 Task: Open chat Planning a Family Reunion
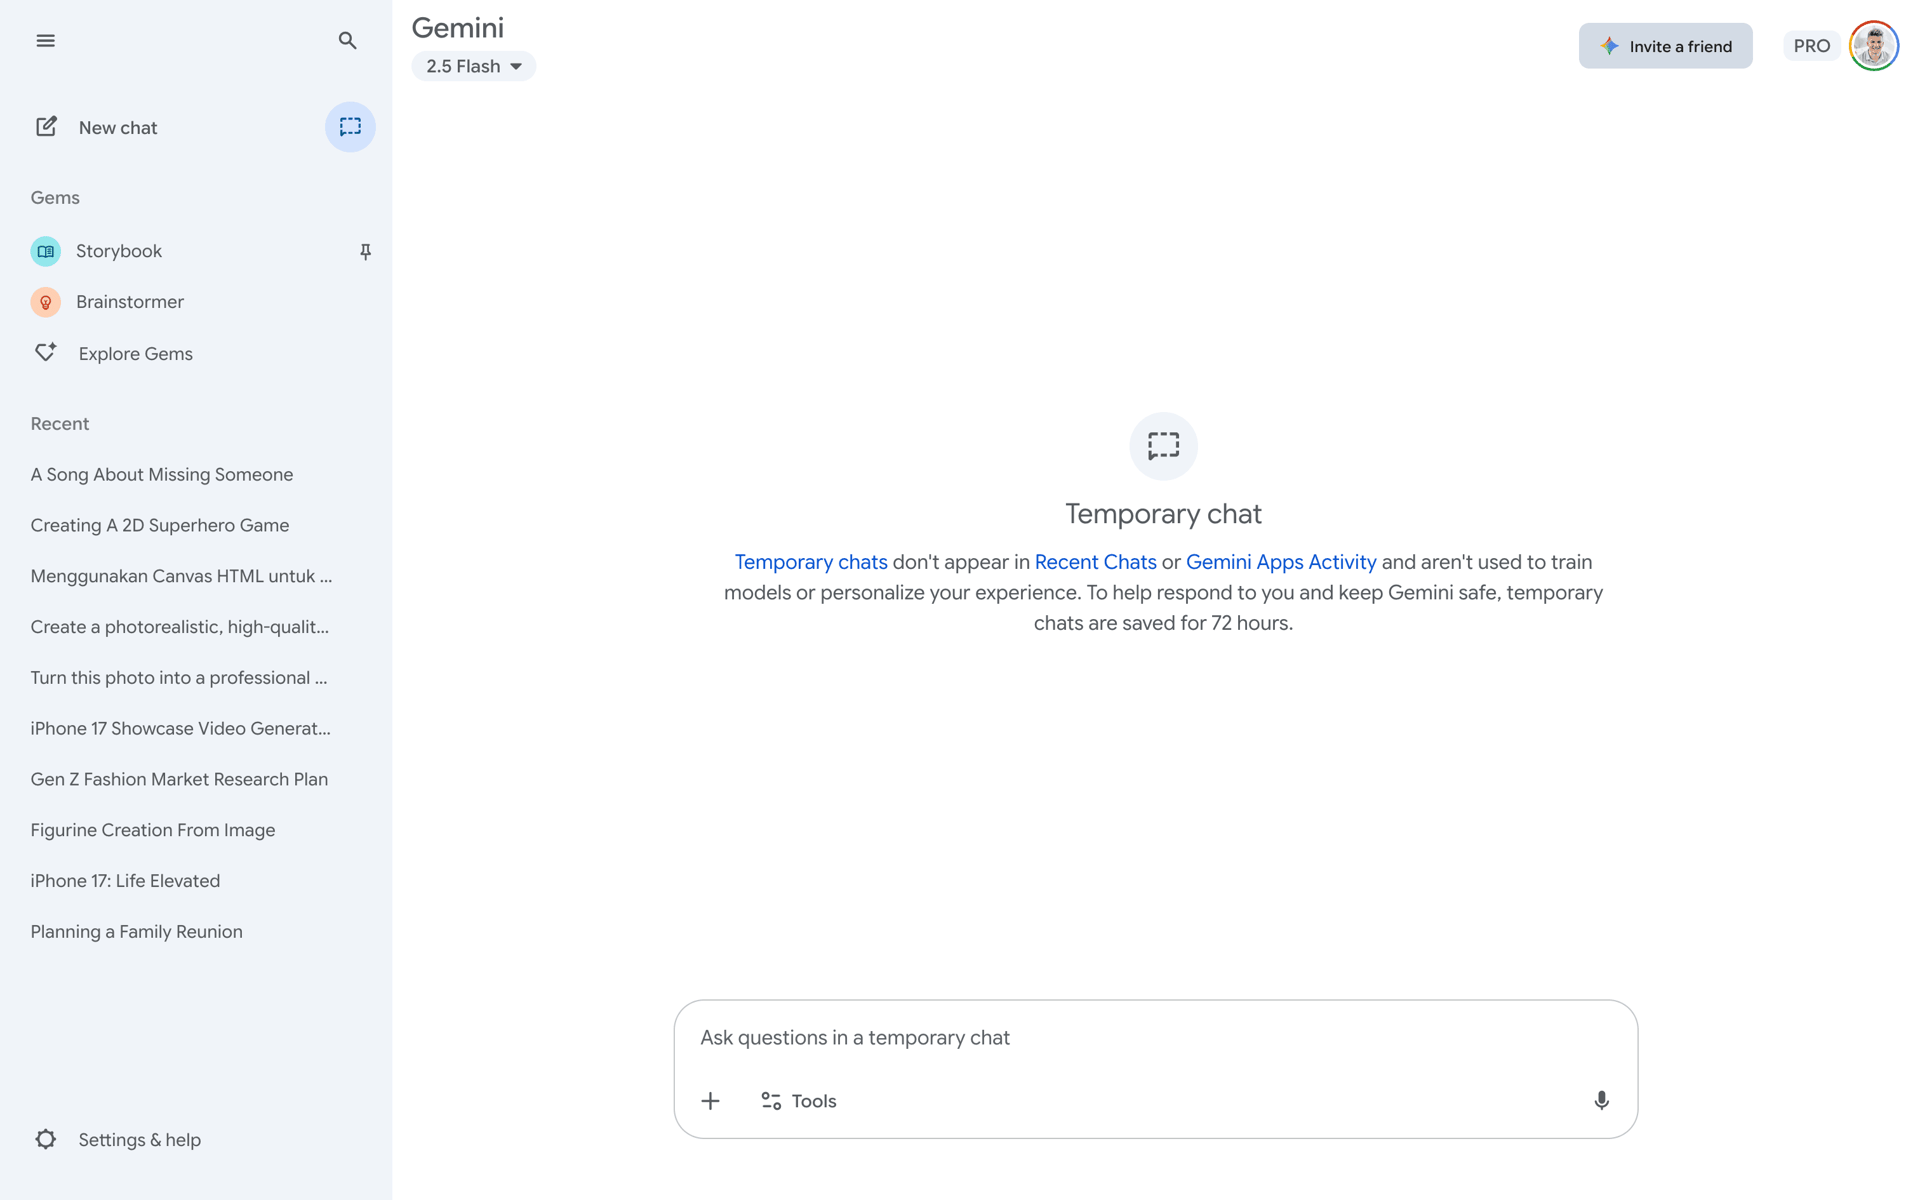click(137, 932)
